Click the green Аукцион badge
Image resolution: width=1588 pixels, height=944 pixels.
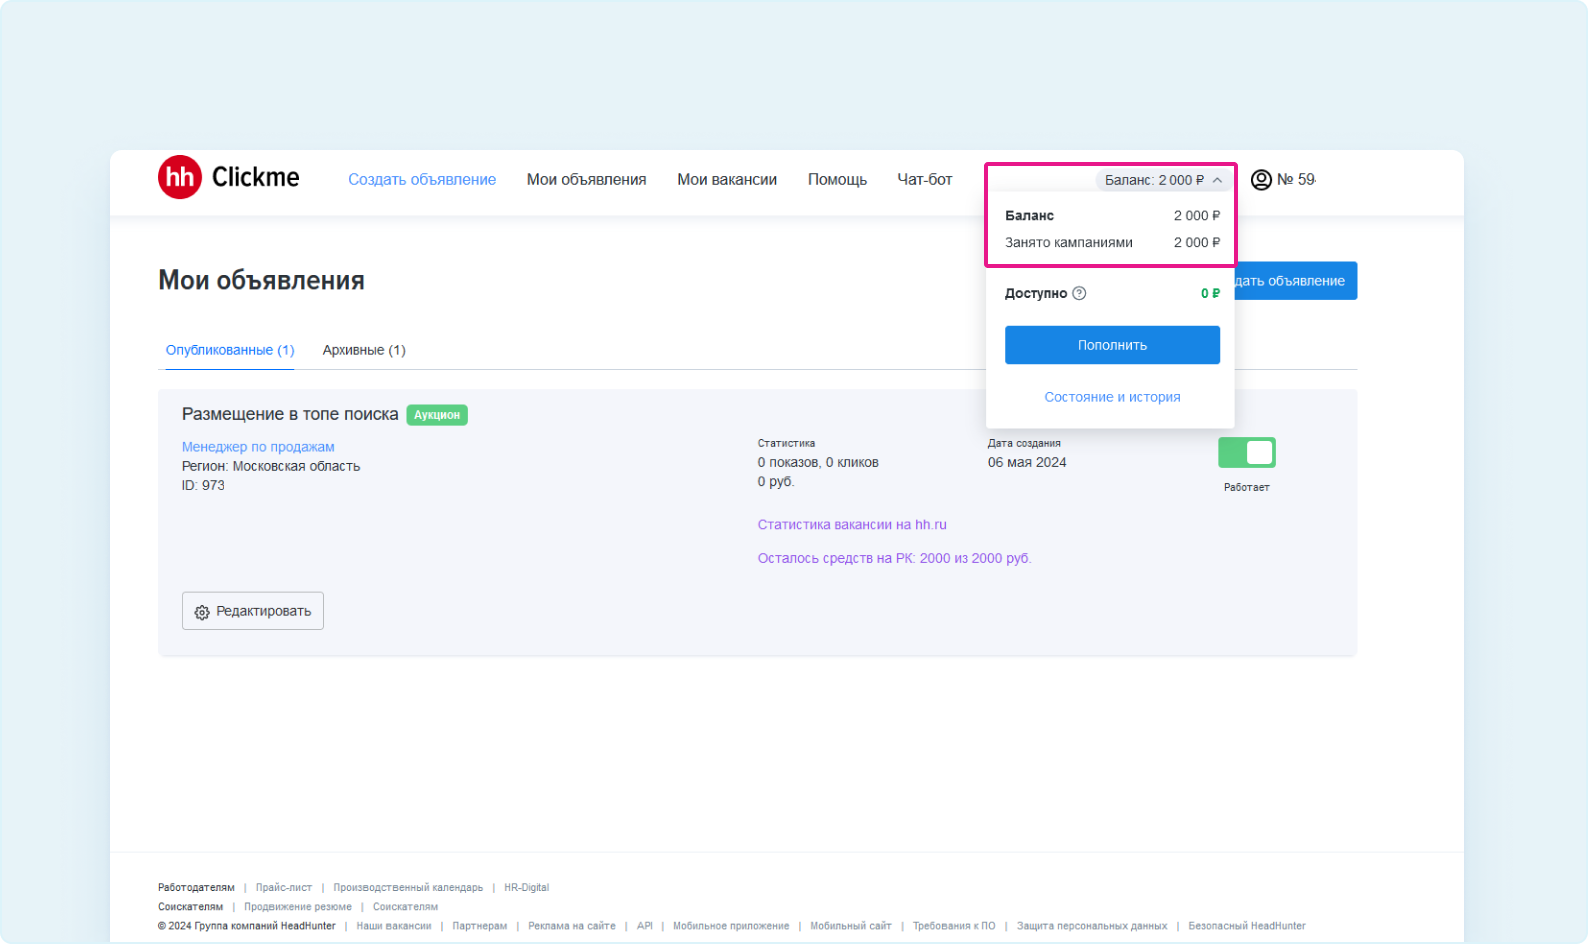click(437, 415)
